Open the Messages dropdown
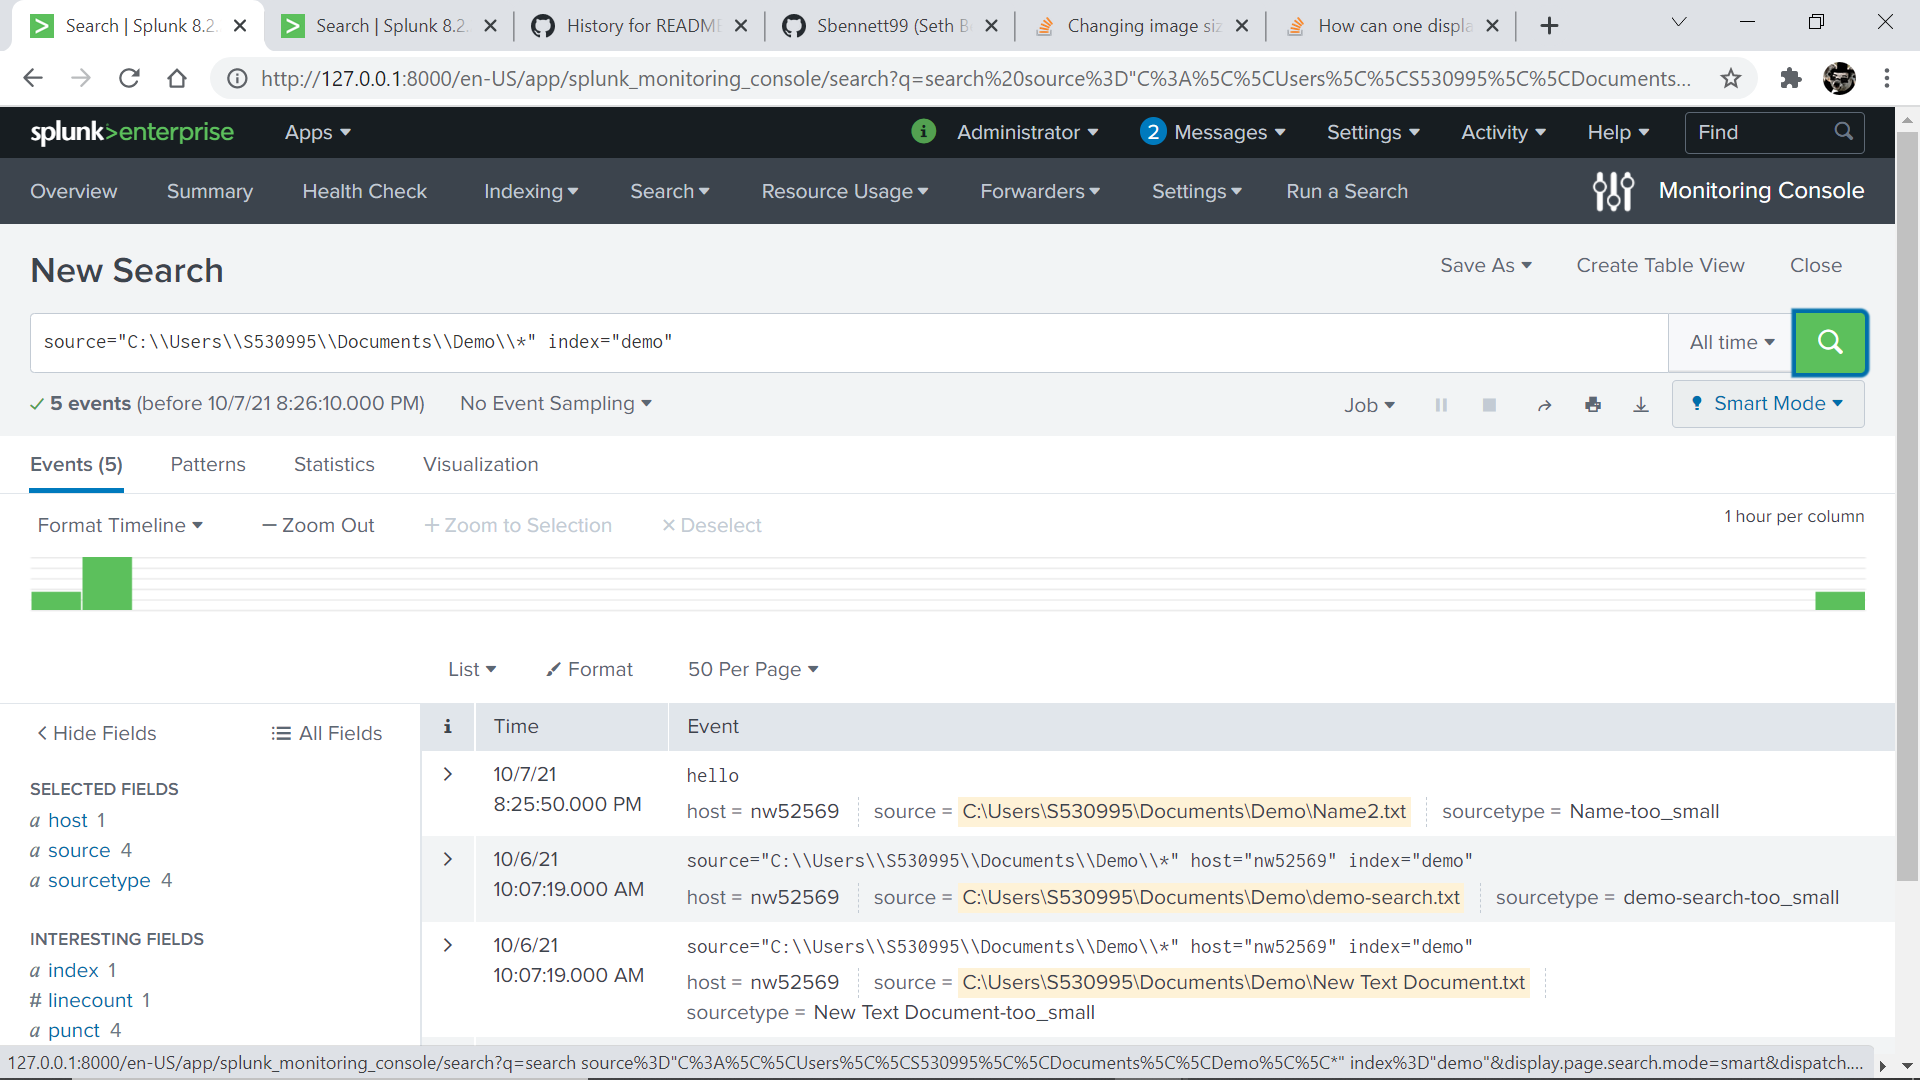 tap(1213, 132)
